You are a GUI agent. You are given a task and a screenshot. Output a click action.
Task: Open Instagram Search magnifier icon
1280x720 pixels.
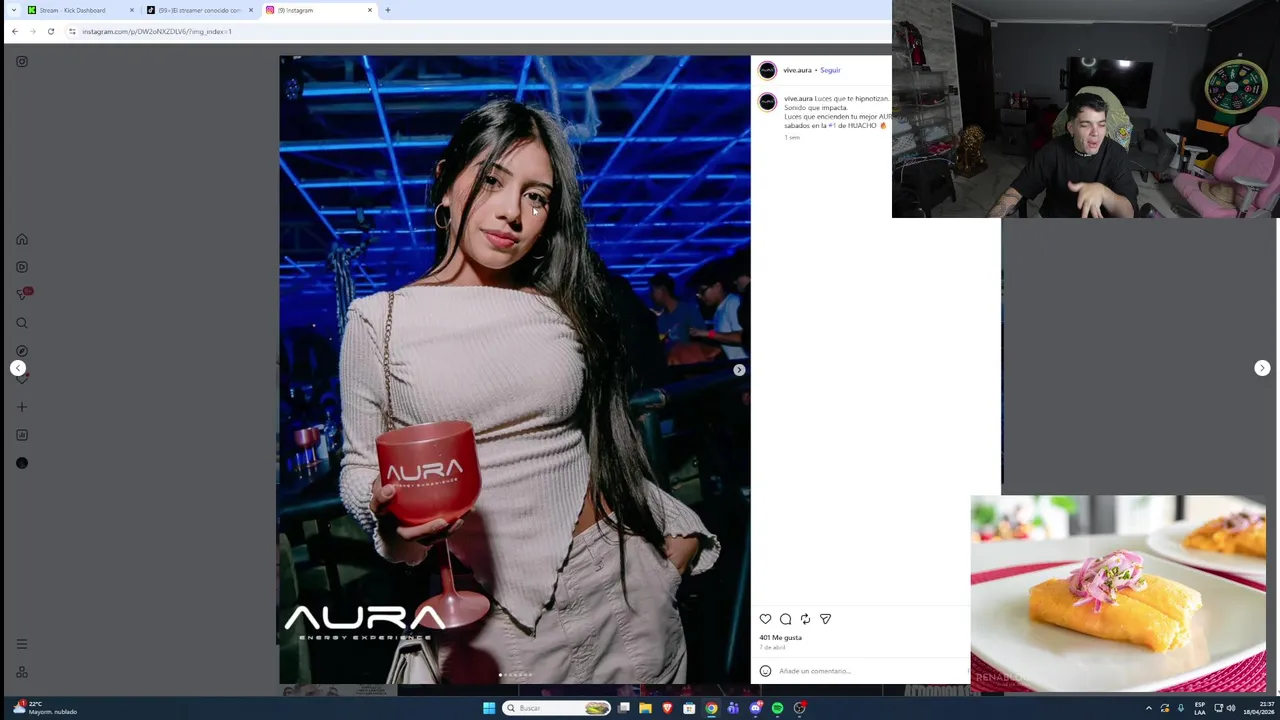coord(22,323)
